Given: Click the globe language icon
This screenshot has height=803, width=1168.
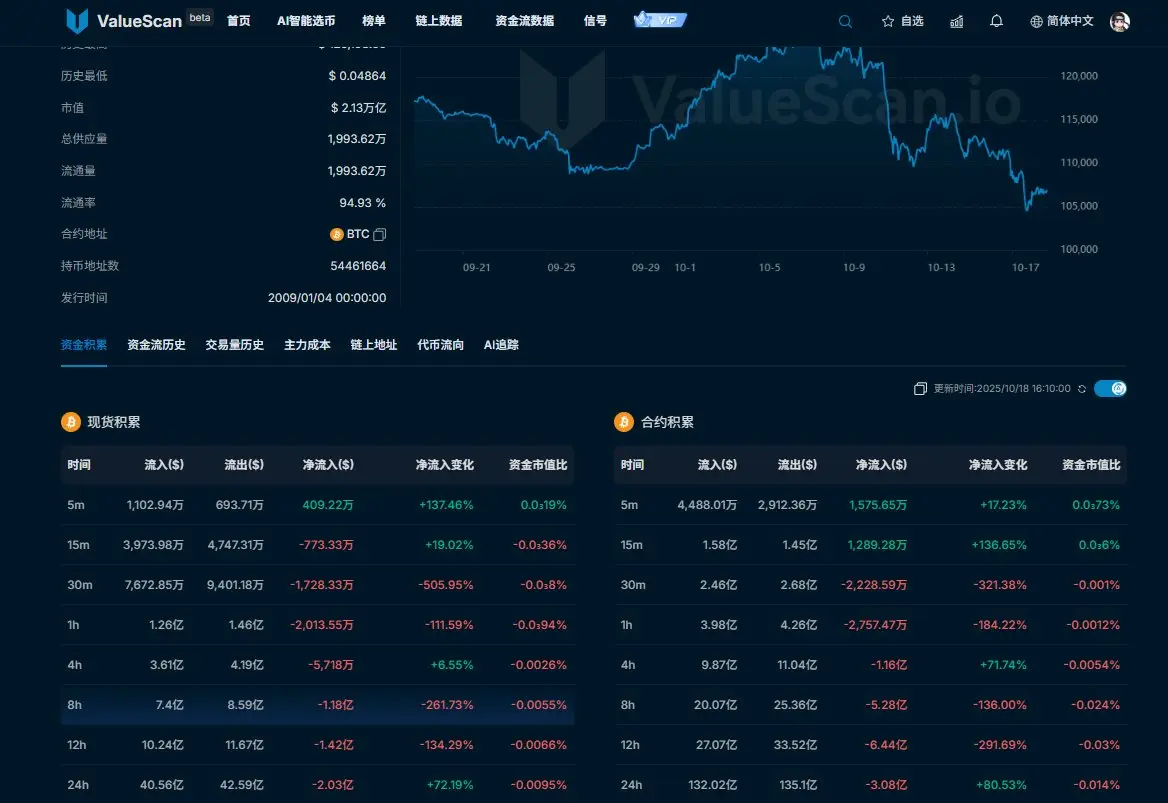Looking at the screenshot, I should (1035, 22).
